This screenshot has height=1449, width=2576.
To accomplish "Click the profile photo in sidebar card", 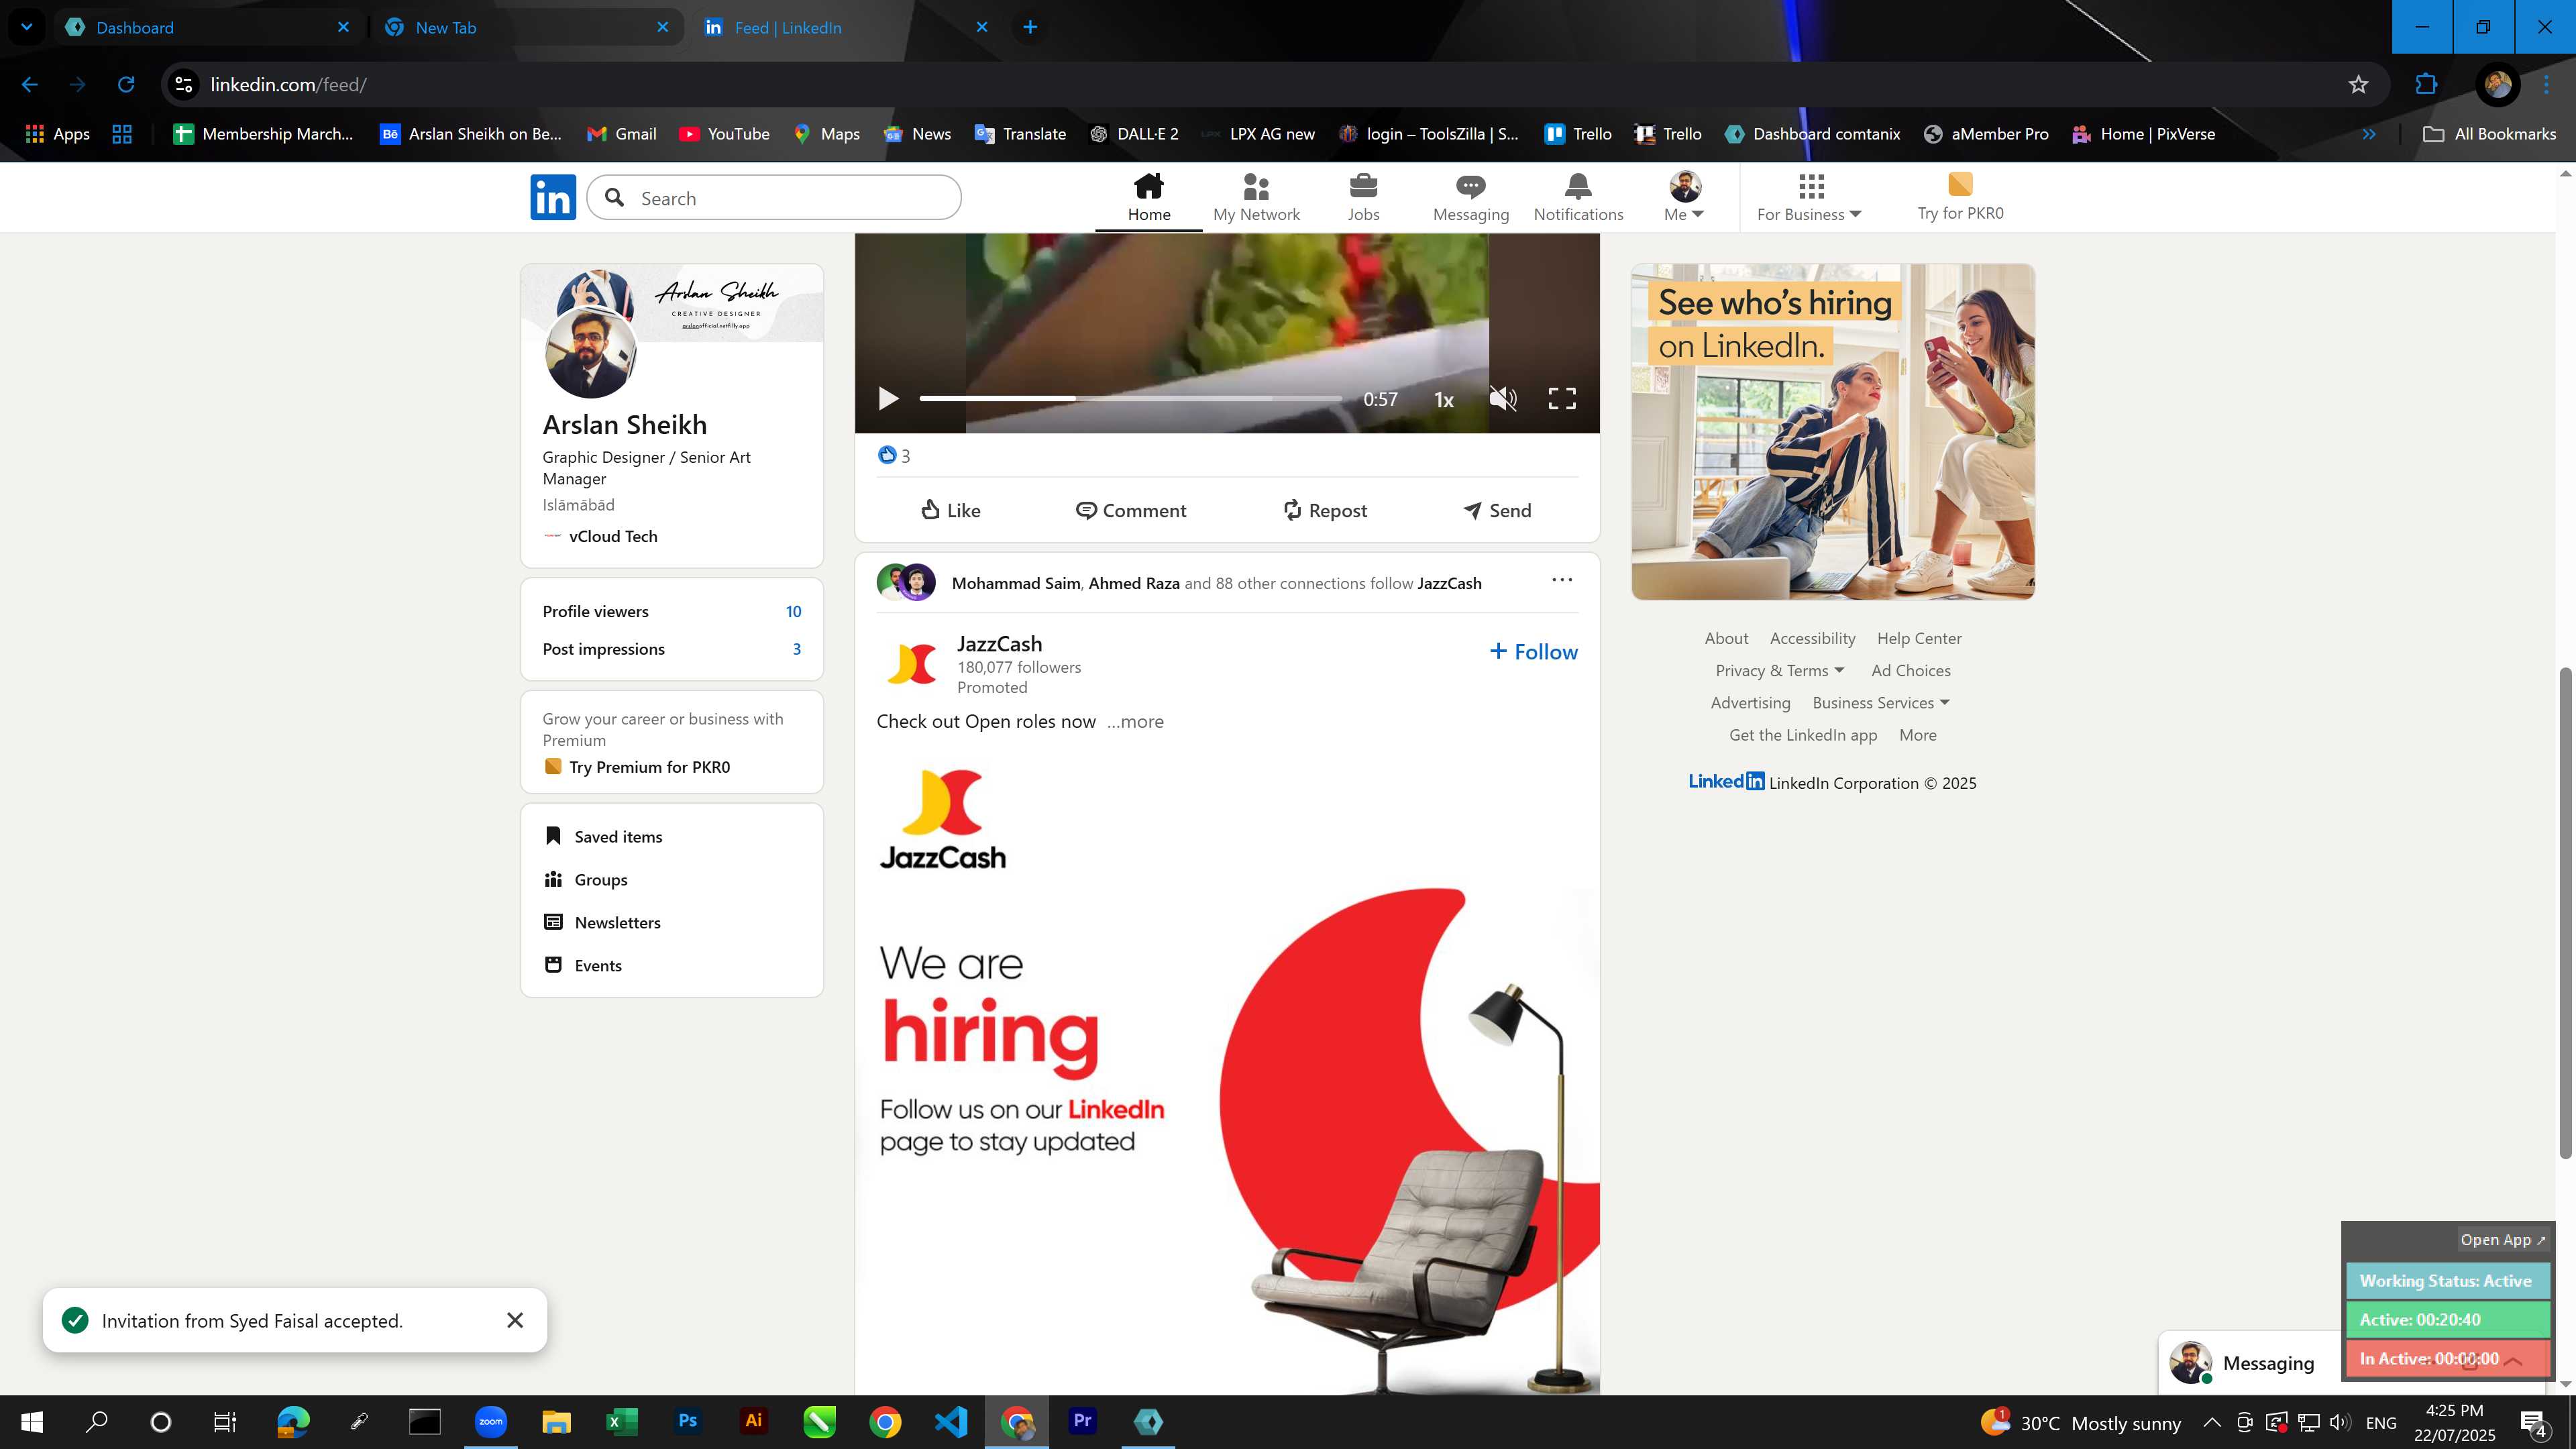I will 590,352.
